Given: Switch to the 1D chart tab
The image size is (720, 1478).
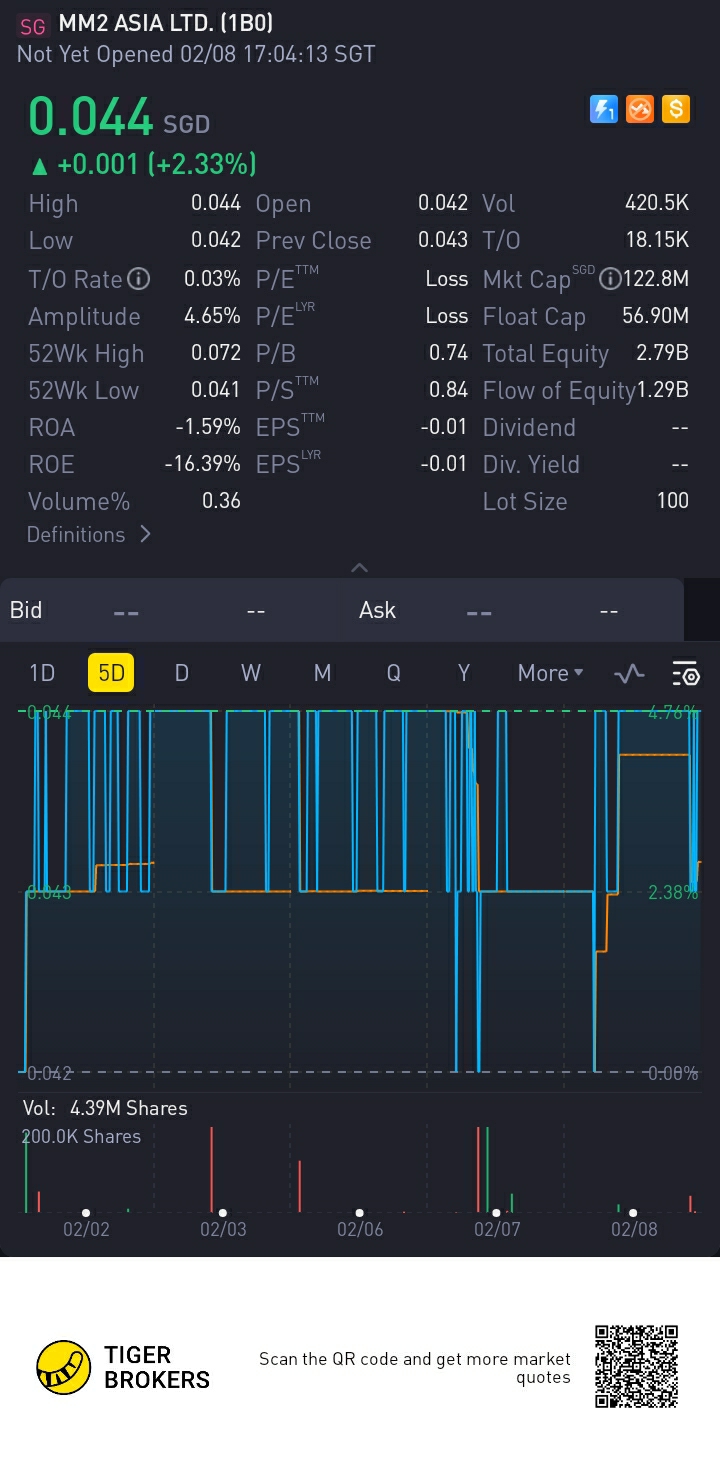Looking at the screenshot, I should (x=42, y=673).
